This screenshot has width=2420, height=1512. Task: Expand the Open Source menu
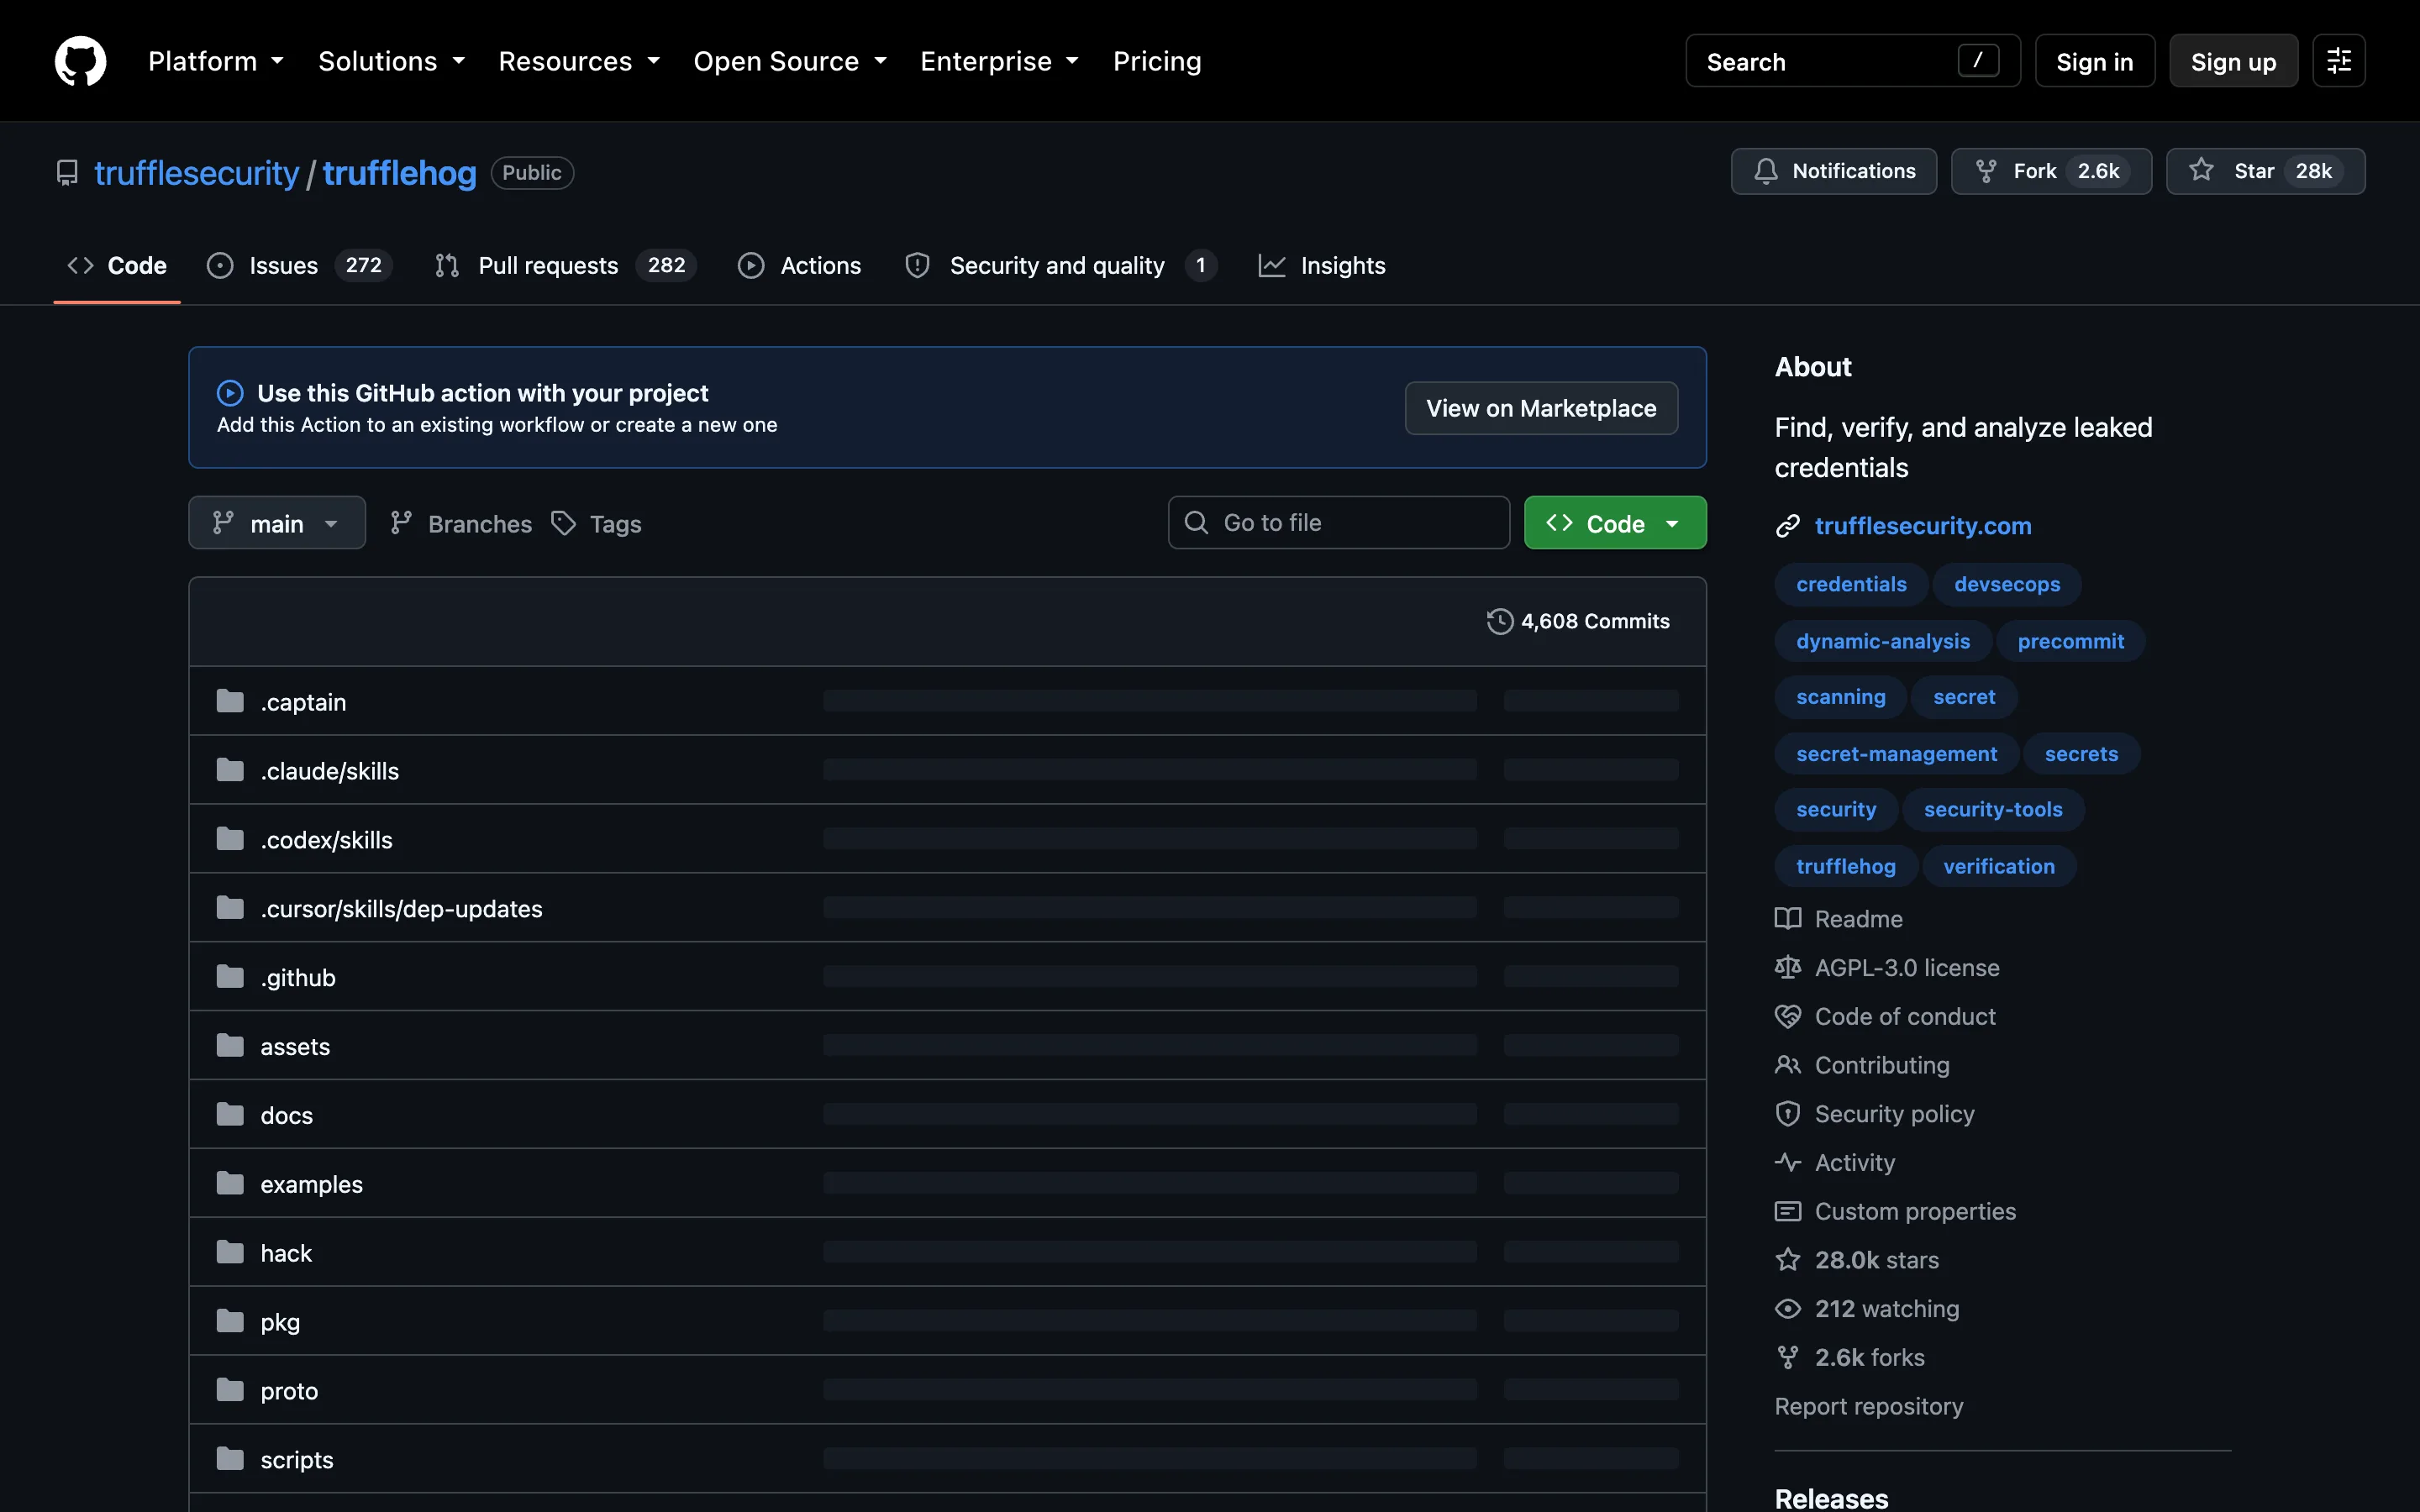click(790, 61)
